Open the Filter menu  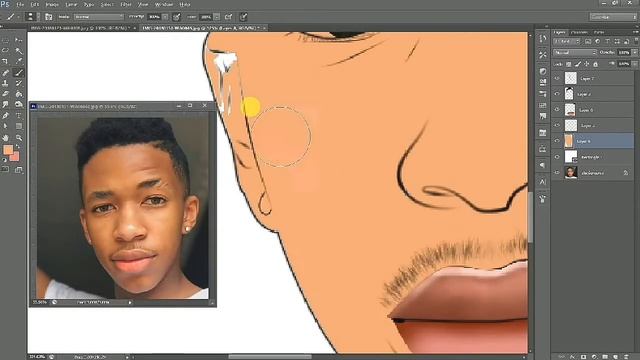[x=126, y=4]
